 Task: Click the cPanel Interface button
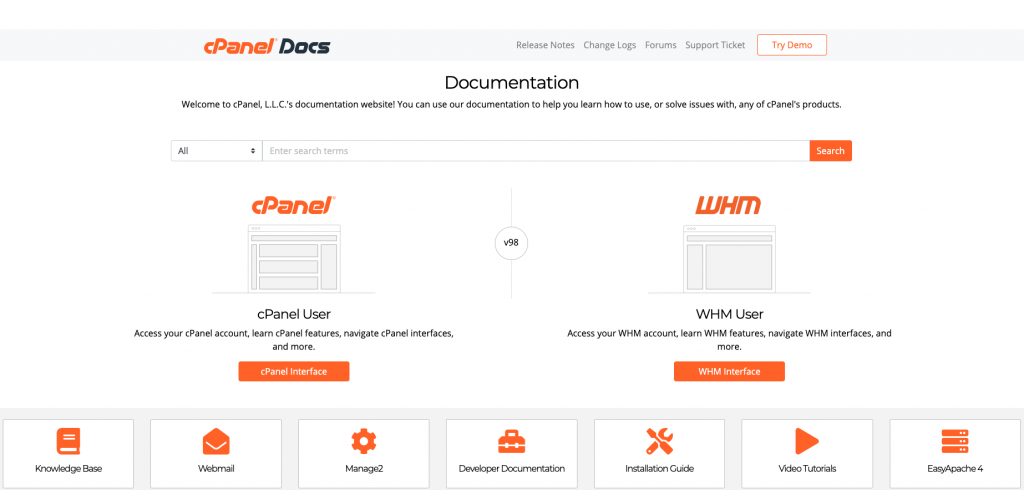tap(294, 371)
